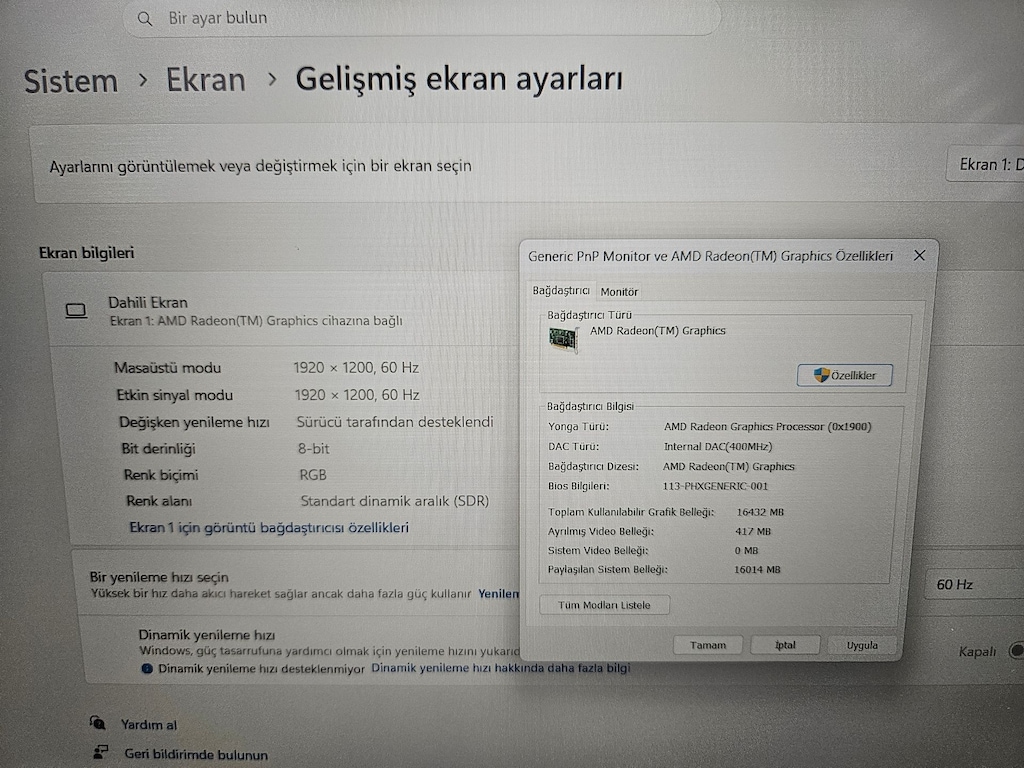Open the 'Ekran 1' display selector dropdown
The image size is (1024, 768).
986,164
